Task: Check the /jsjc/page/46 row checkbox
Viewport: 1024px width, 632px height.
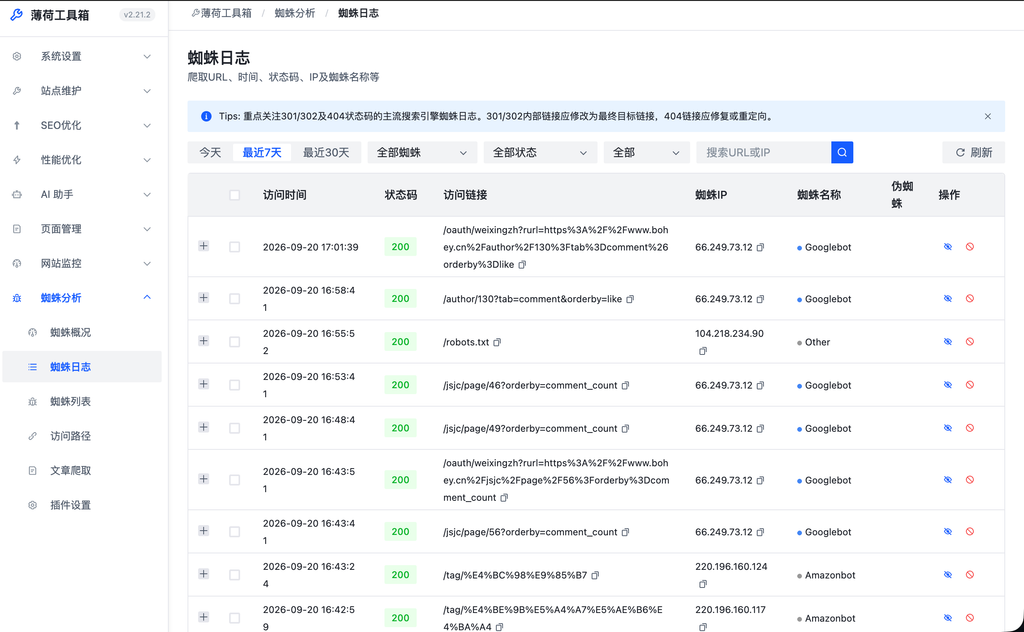Action: pos(234,385)
